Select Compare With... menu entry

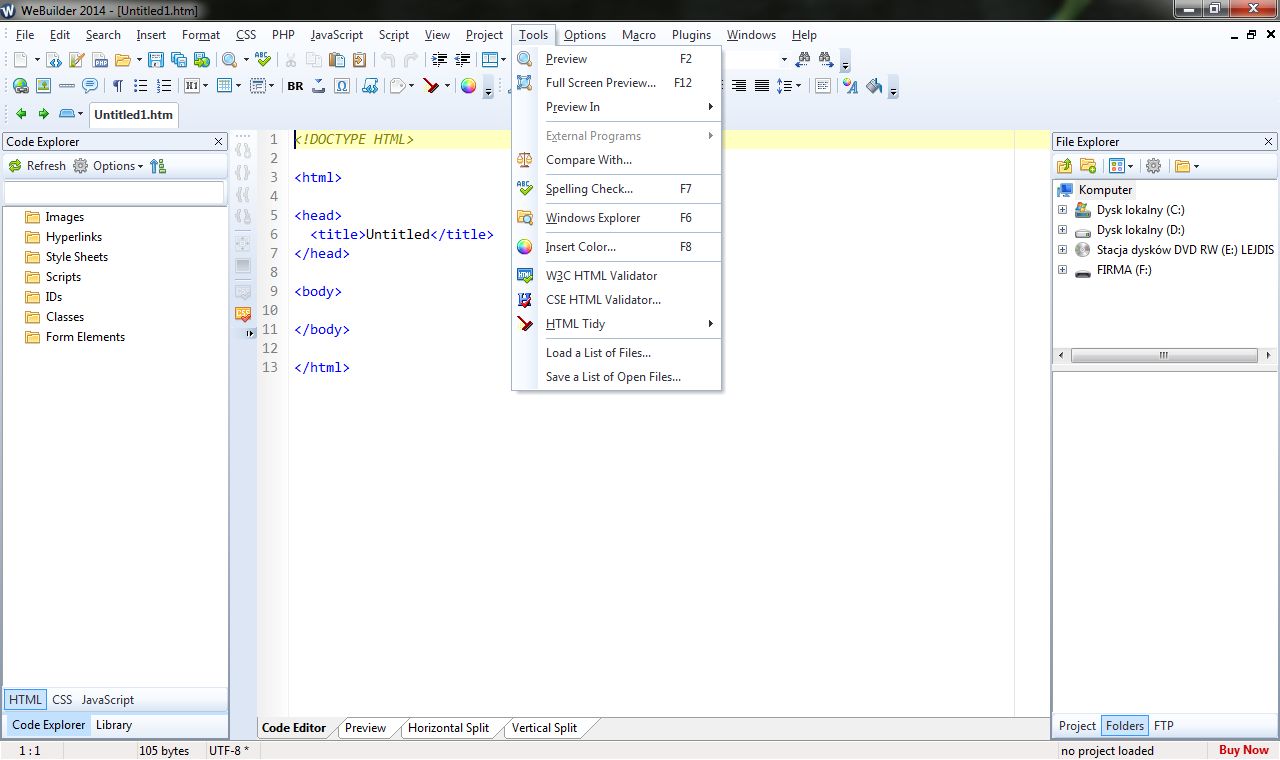(x=616, y=160)
